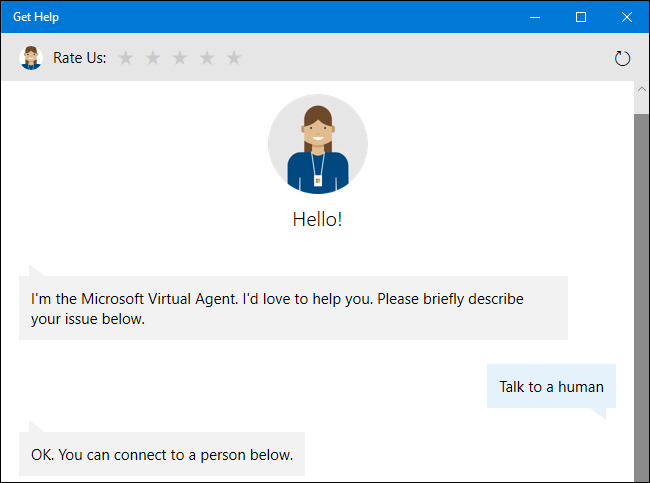Close the Get Help window
The image size is (650, 483).
pyautogui.click(x=627, y=16)
